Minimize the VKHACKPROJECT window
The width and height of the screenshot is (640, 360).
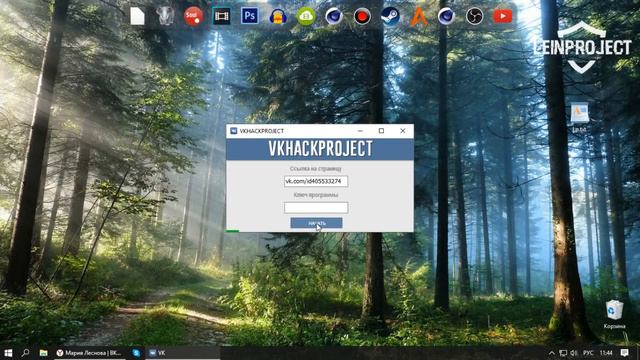[x=360, y=131]
